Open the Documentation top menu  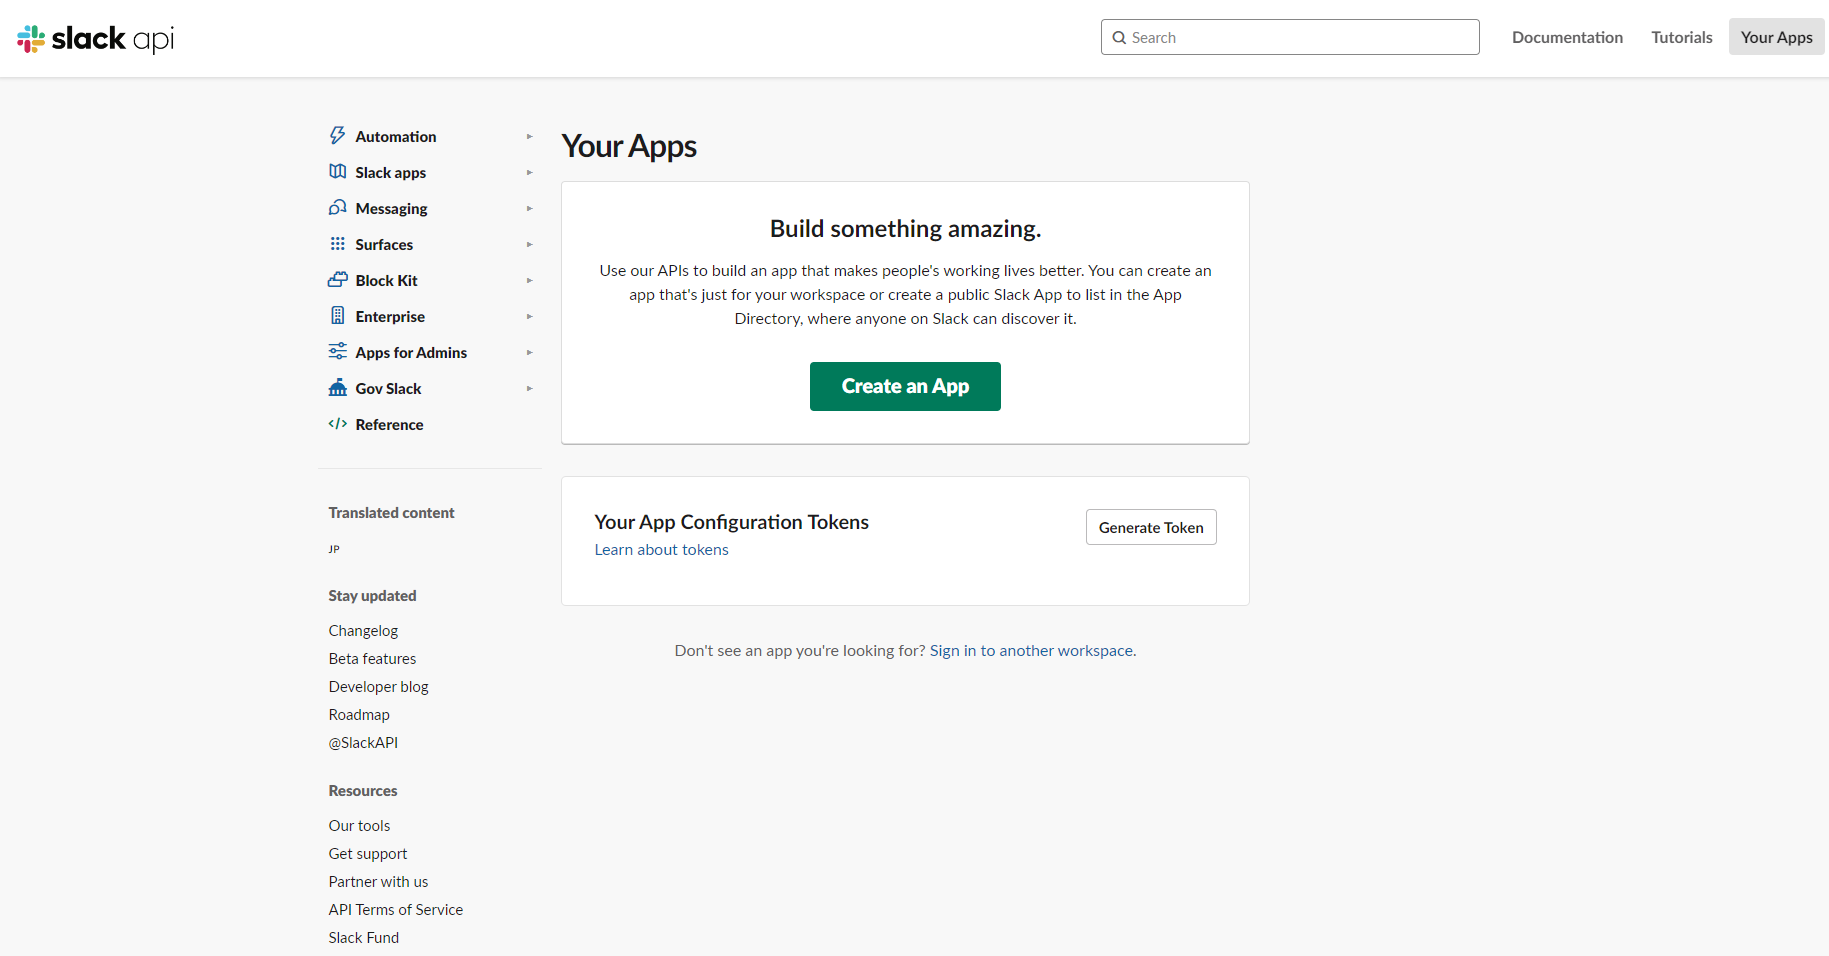tap(1567, 37)
